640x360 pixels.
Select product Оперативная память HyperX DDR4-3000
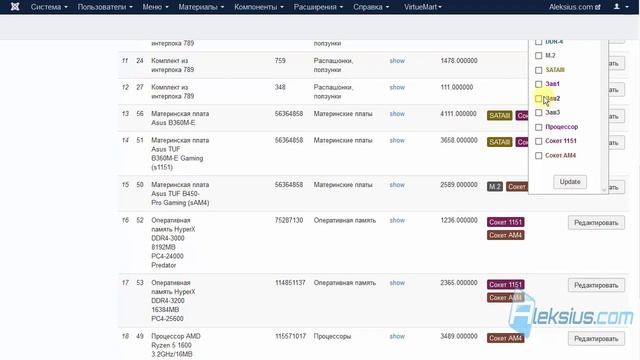[173, 243]
